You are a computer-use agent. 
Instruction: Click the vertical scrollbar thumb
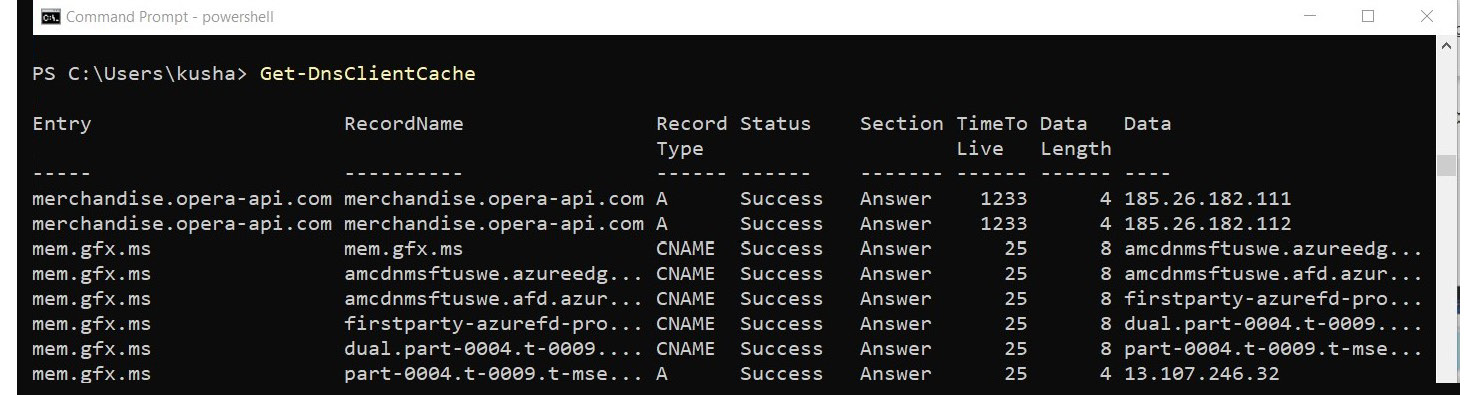1446,165
